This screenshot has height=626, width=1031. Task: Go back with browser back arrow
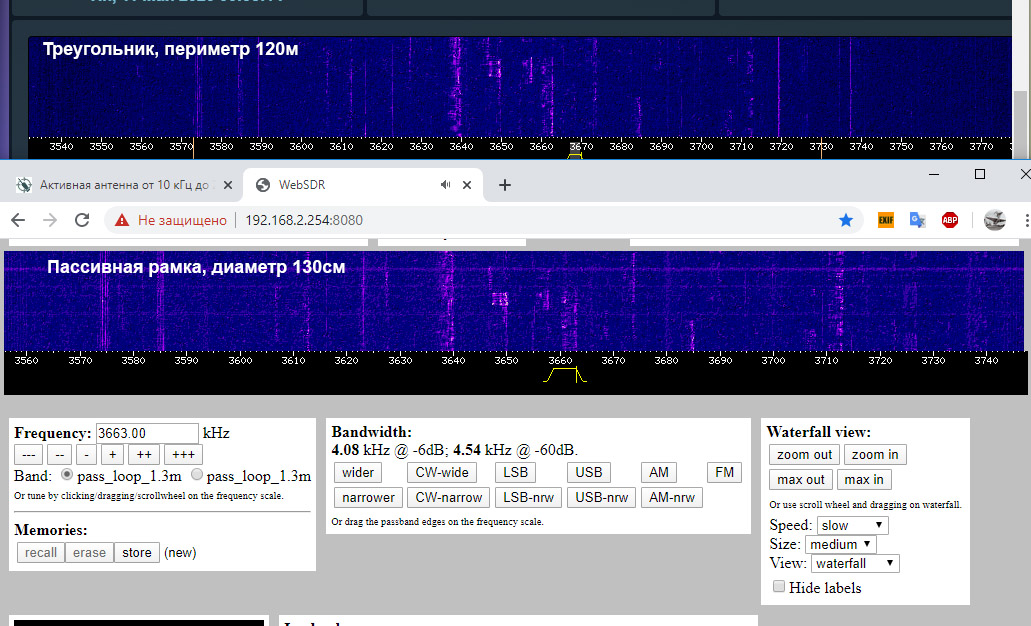click(18, 220)
